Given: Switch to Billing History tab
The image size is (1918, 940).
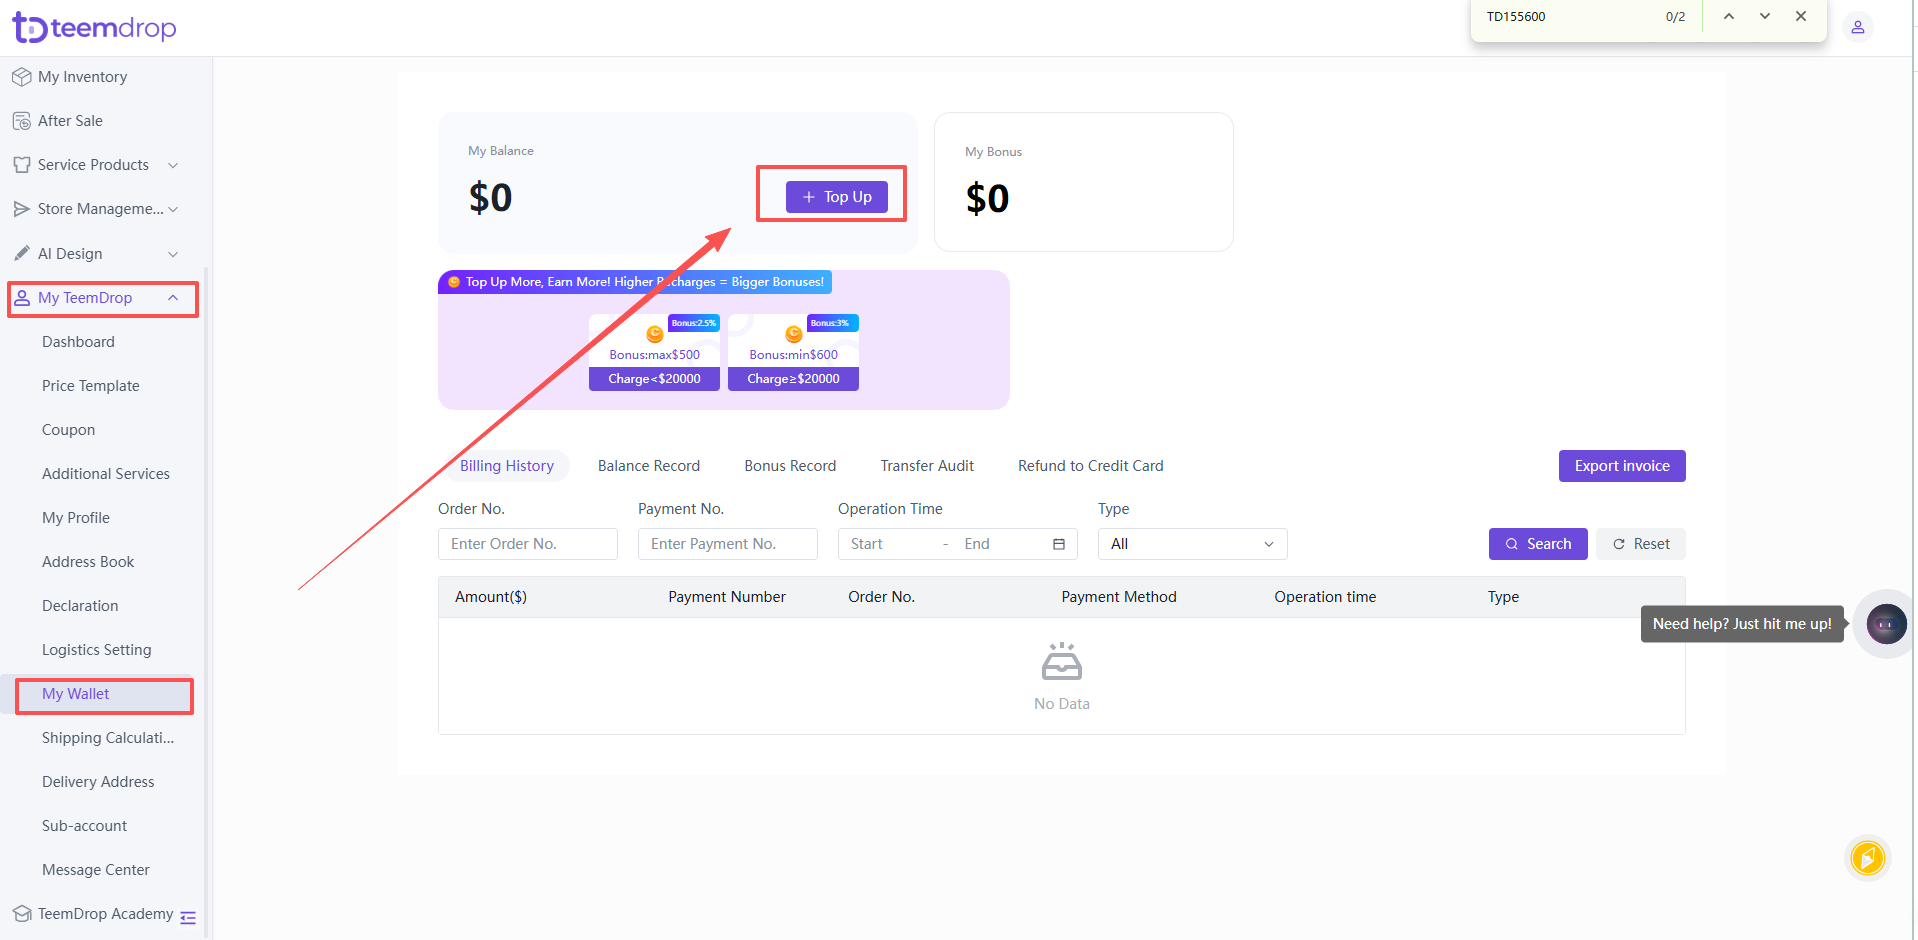Looking at the screenshot, I should 506,466.
